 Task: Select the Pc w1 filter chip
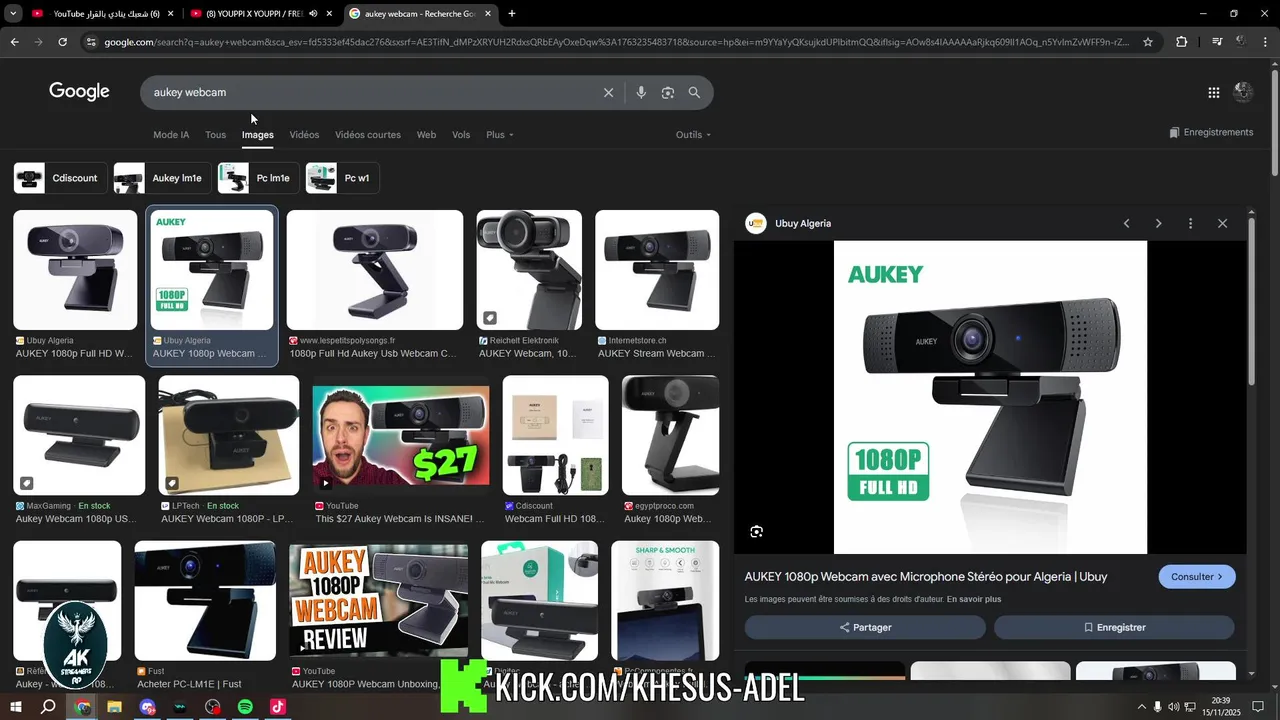pyautogui.click(x=343, y=178)
